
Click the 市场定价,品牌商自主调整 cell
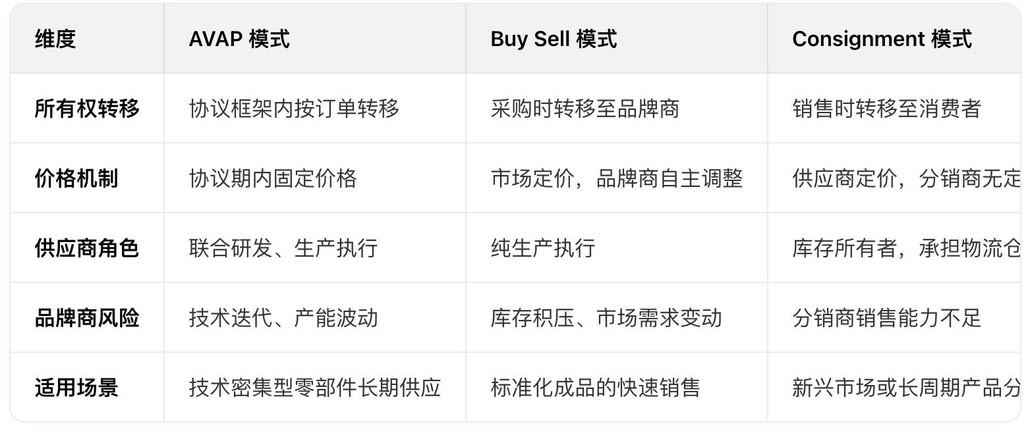tap(617, 179)
